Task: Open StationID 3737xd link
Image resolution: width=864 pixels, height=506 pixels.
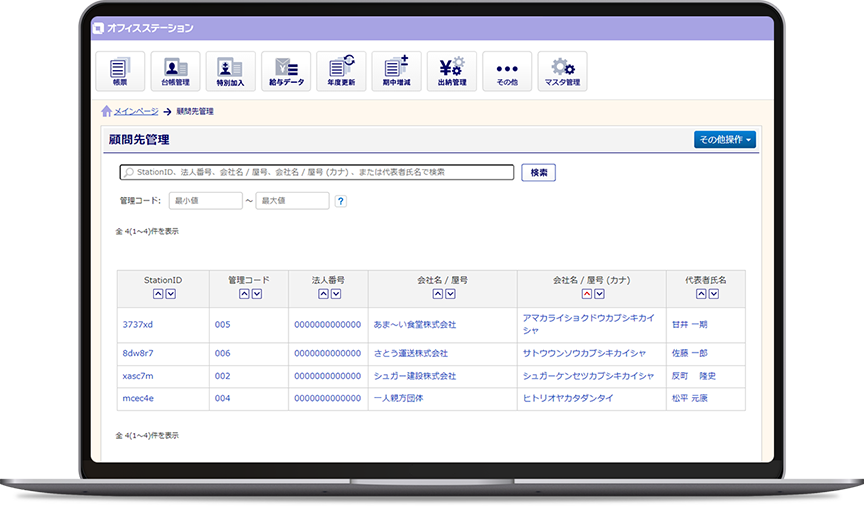Action: (x=138, y=325)
